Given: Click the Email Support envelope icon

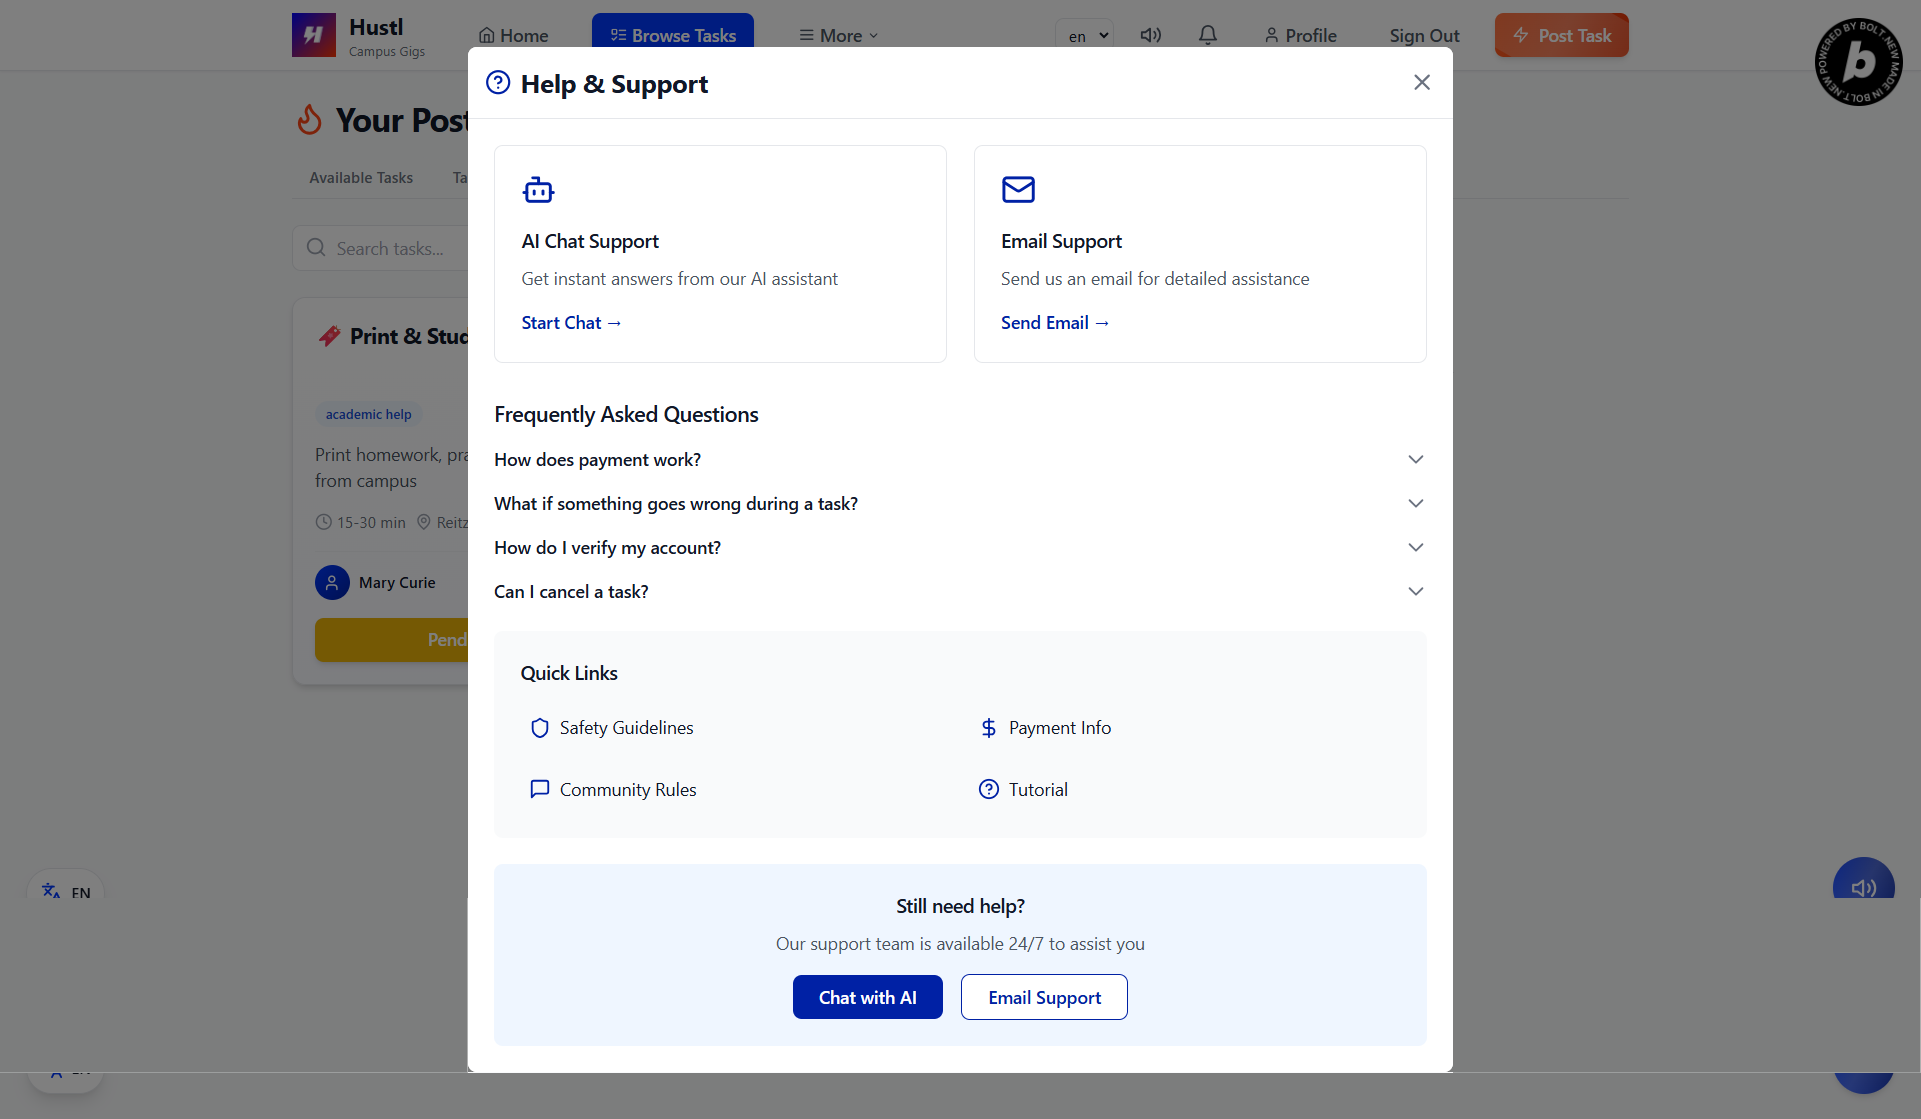Looking at the screenshot, I should (x=1018, y=189).
